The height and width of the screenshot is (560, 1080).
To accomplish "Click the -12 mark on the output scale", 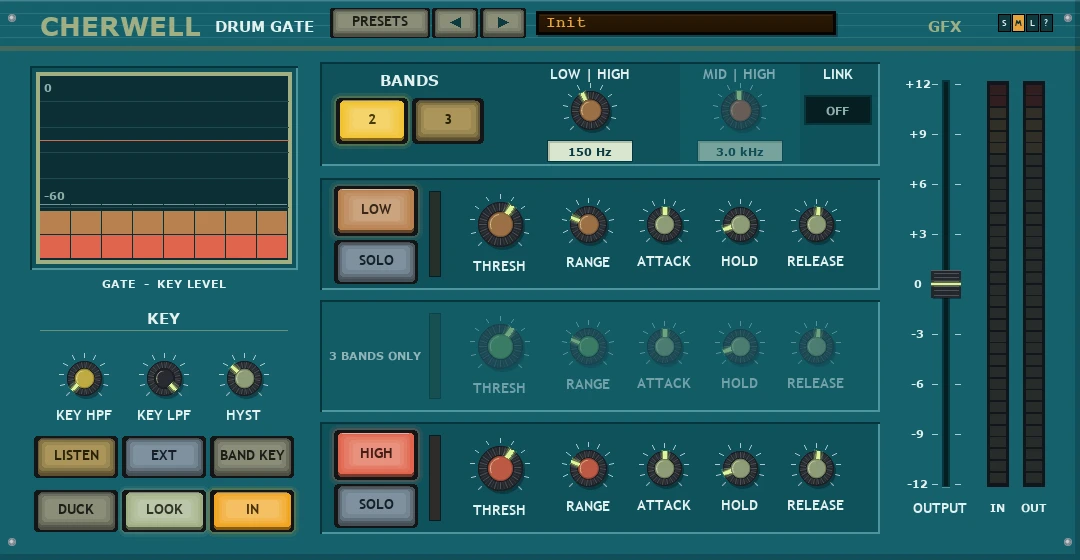I will click(917, 484).
